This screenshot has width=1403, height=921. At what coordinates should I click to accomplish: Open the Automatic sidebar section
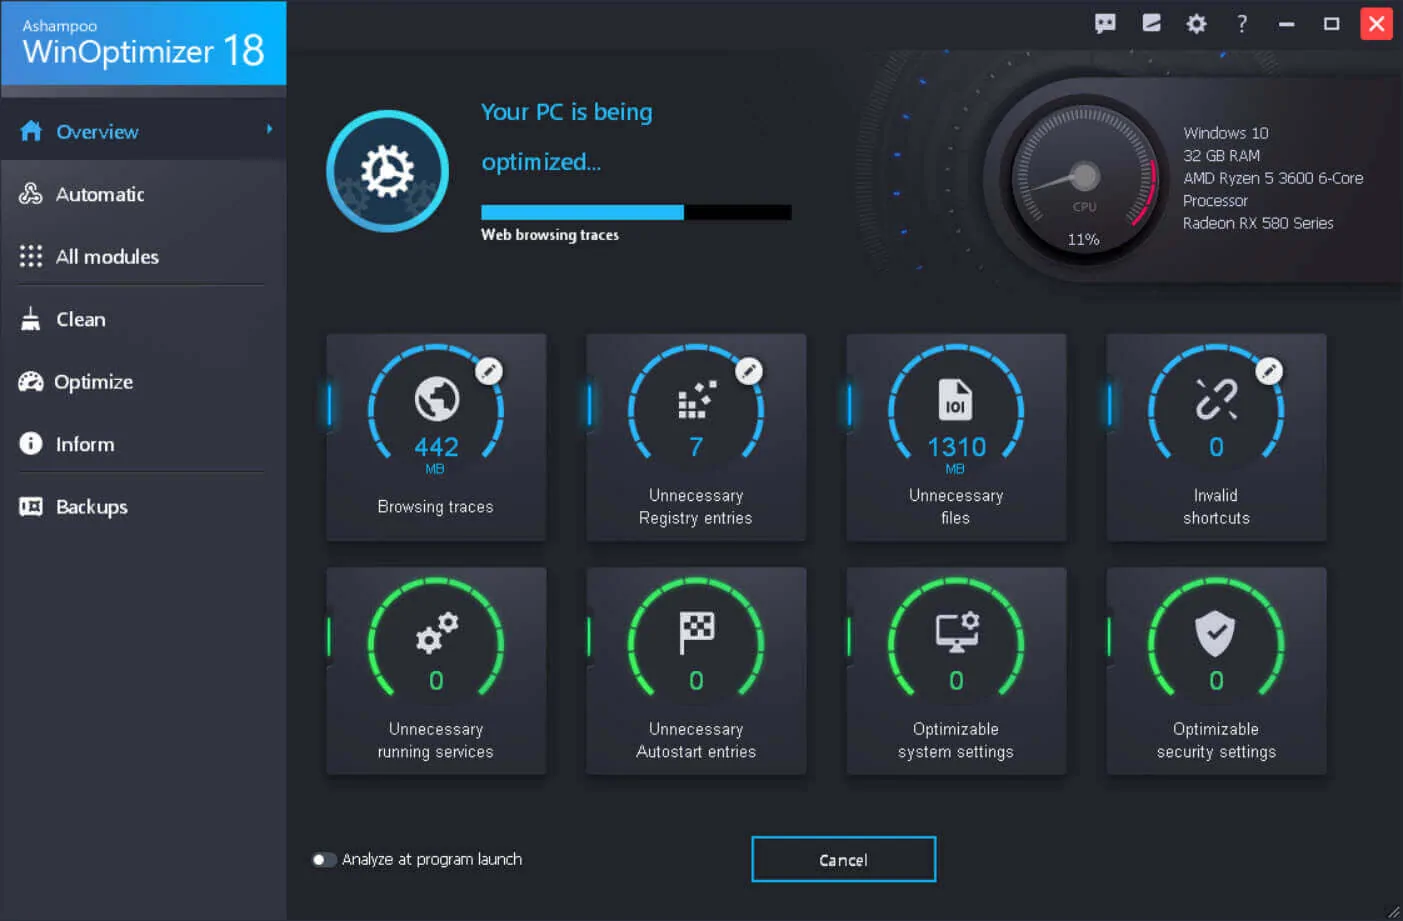143,194
